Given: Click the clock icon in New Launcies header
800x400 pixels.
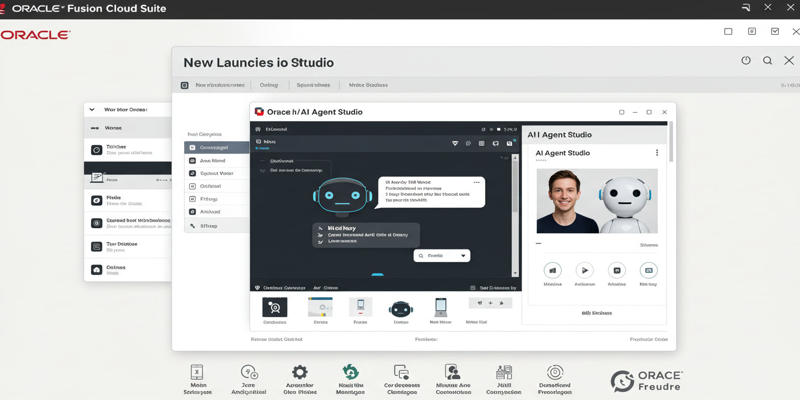Looking at the screenshot, I should click(745, 61).
